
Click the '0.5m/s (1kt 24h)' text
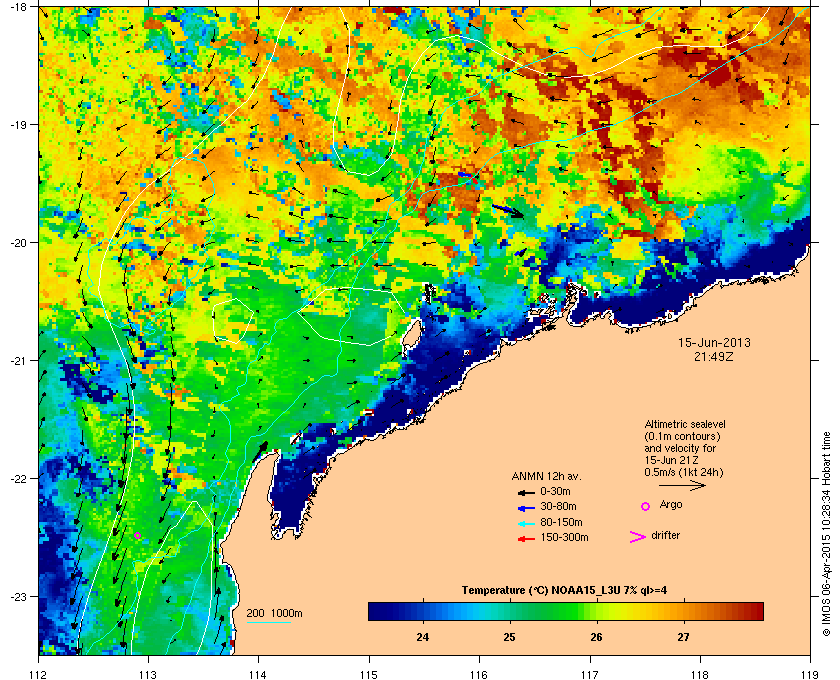[x=684, y=473]
